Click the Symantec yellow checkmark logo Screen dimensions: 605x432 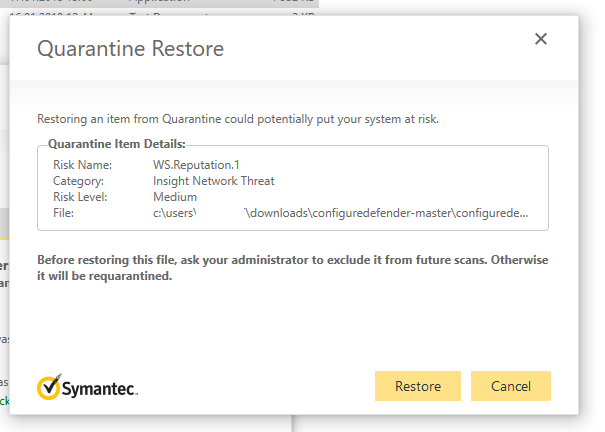(51, 387)
